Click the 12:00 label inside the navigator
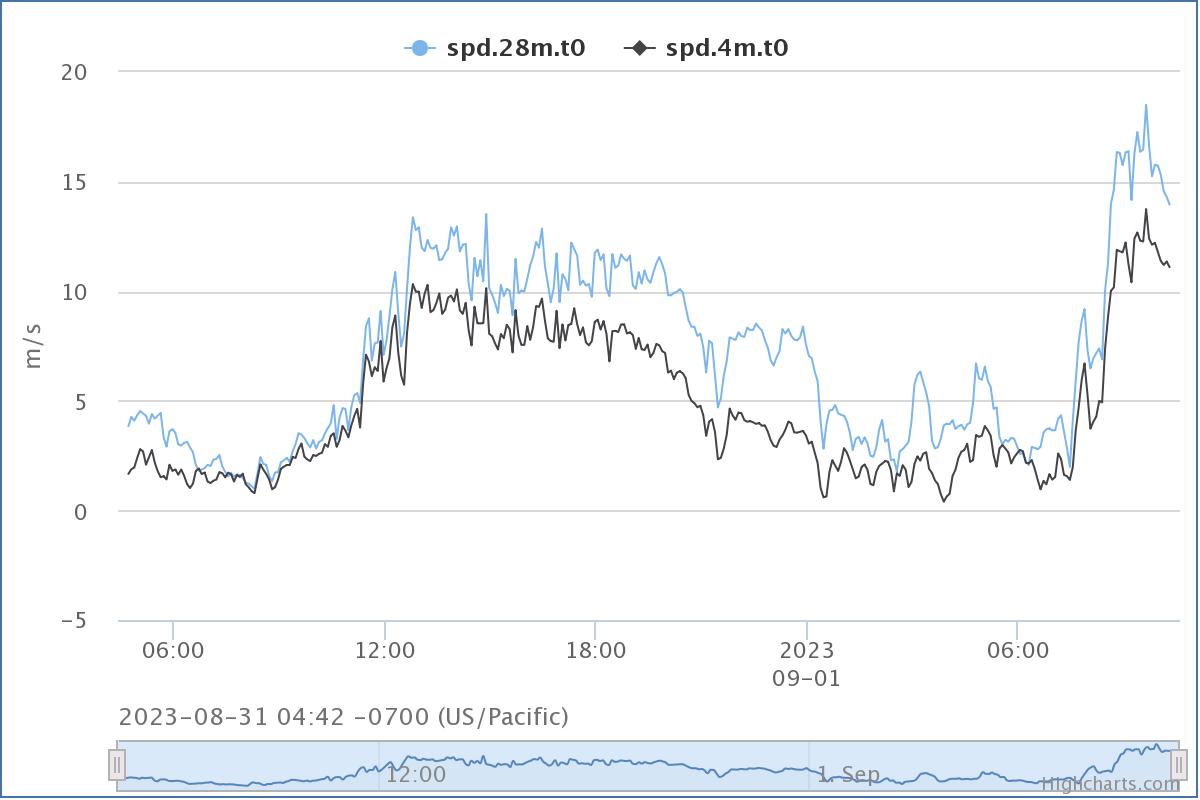1200x800 pixels. (x=416, y=774)
